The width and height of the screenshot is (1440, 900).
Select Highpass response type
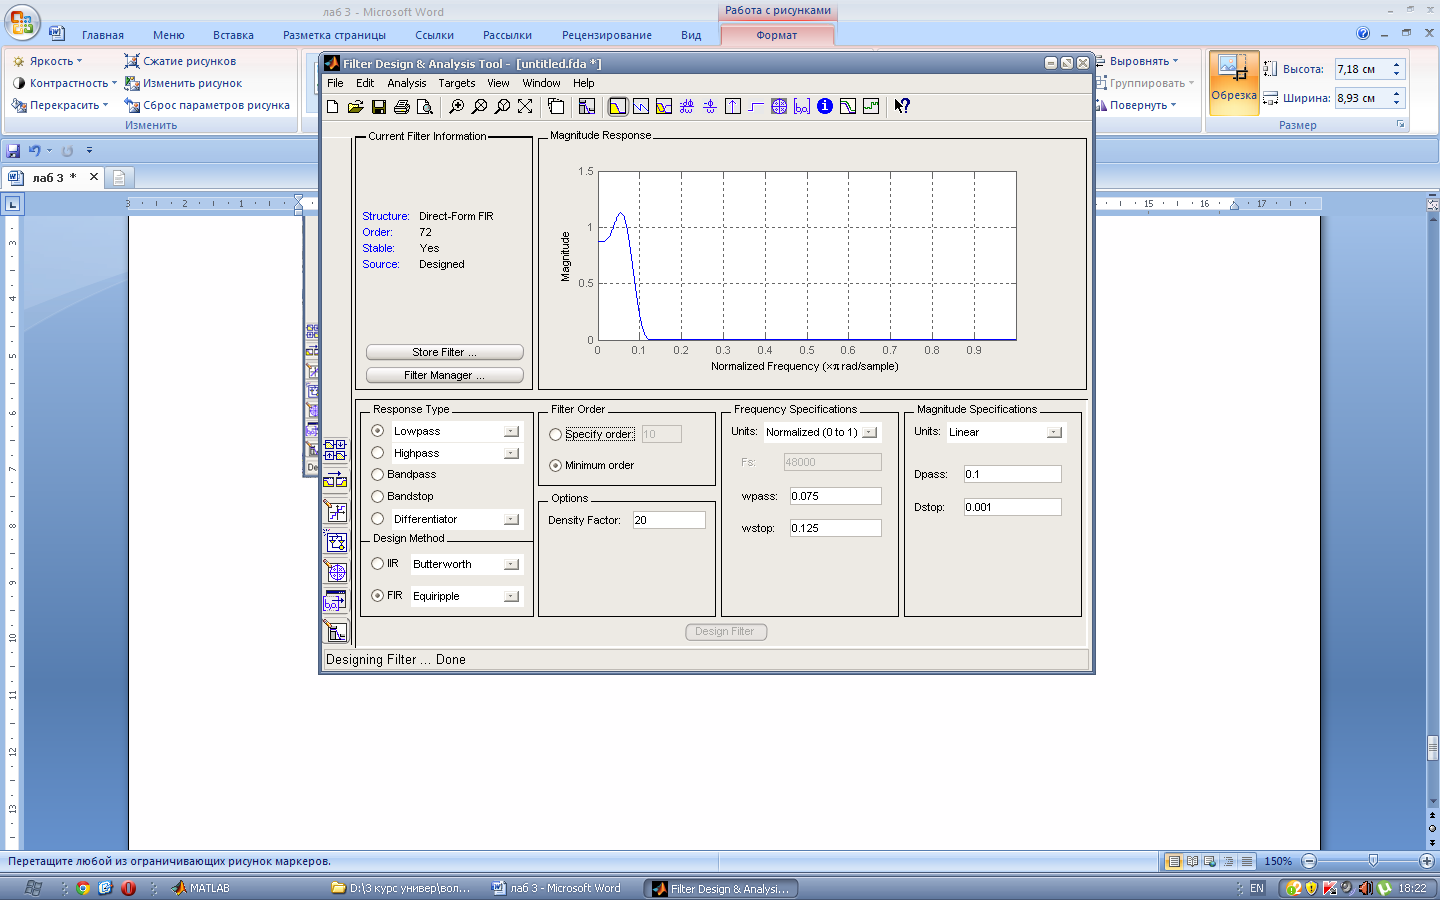[378, 453]
